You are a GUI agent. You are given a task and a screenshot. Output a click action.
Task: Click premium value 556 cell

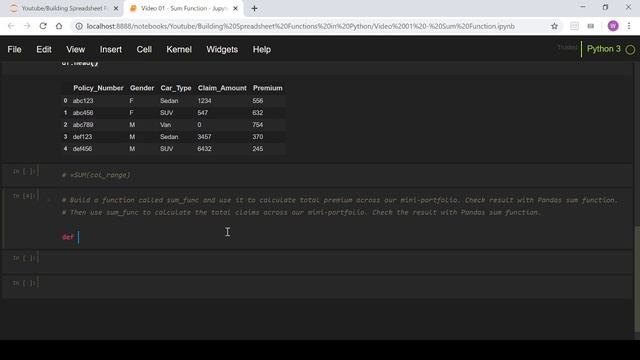258,100
